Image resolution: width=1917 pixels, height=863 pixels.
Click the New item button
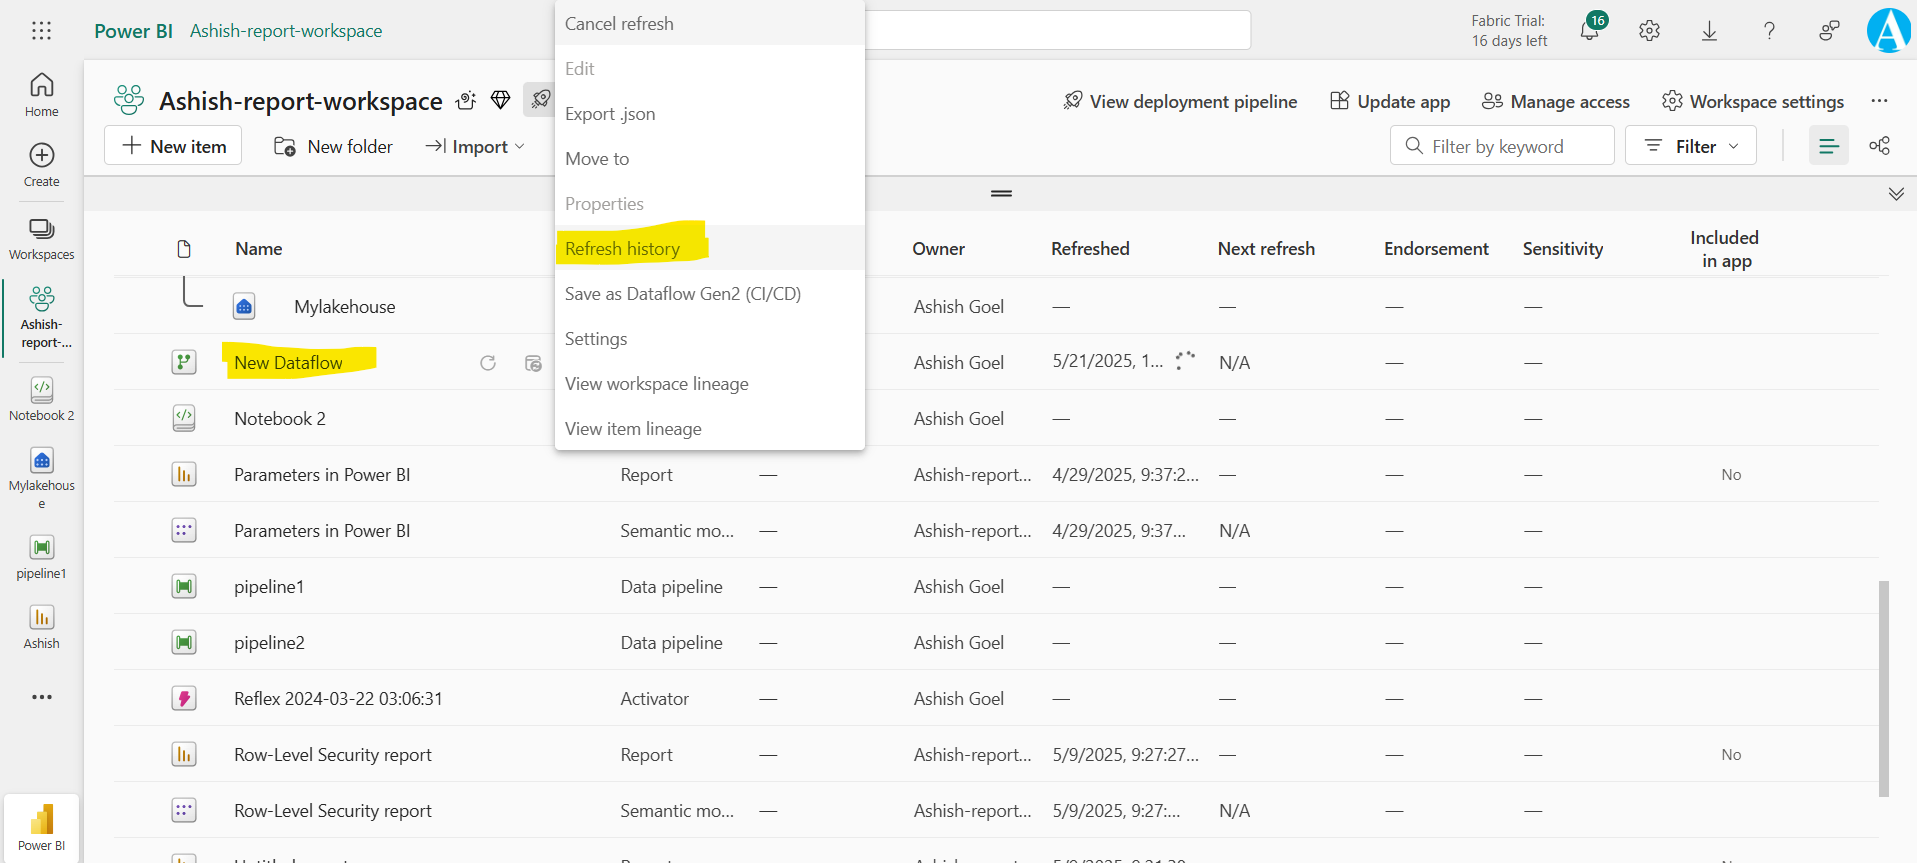click(173, 146)
